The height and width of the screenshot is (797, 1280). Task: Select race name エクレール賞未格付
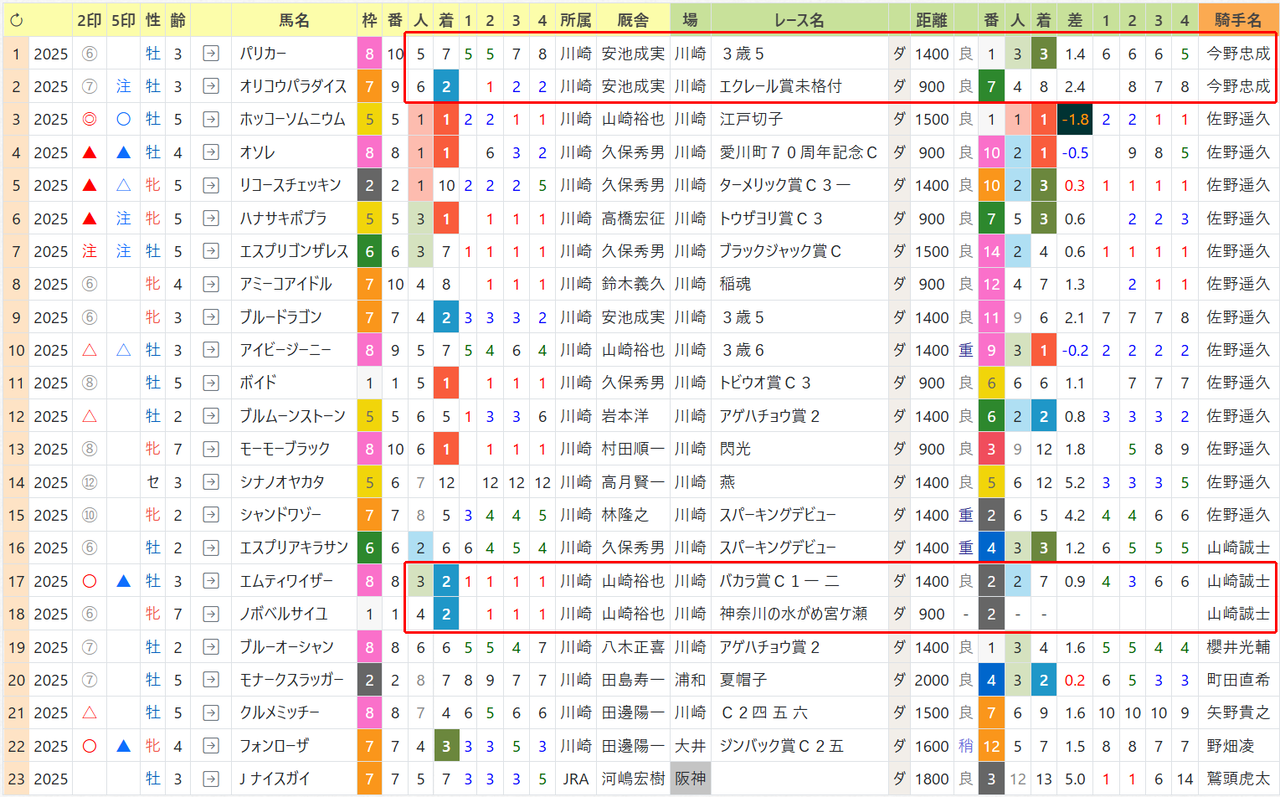781,87
